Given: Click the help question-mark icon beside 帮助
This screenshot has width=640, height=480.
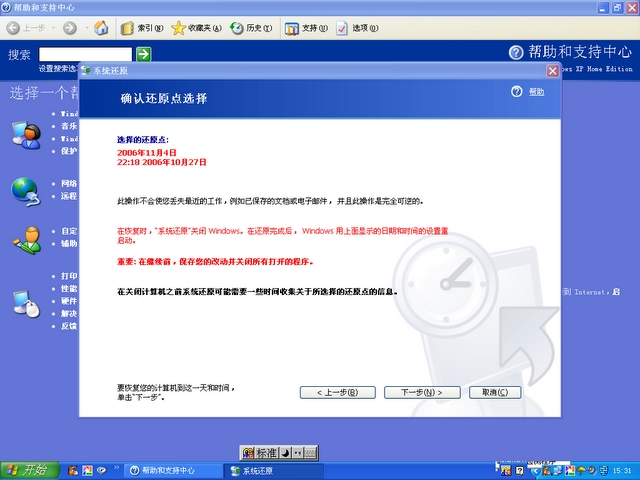Looking at the screenshot, I should click(x=516, y=91).
